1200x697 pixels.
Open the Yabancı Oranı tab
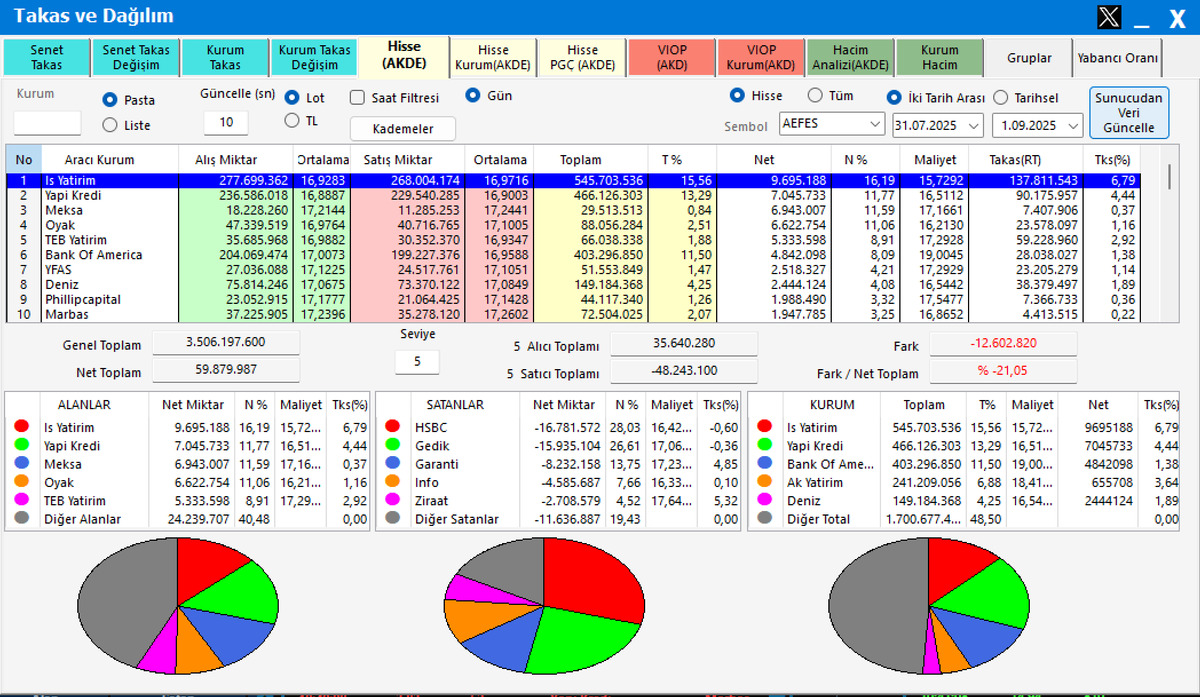1118,58
